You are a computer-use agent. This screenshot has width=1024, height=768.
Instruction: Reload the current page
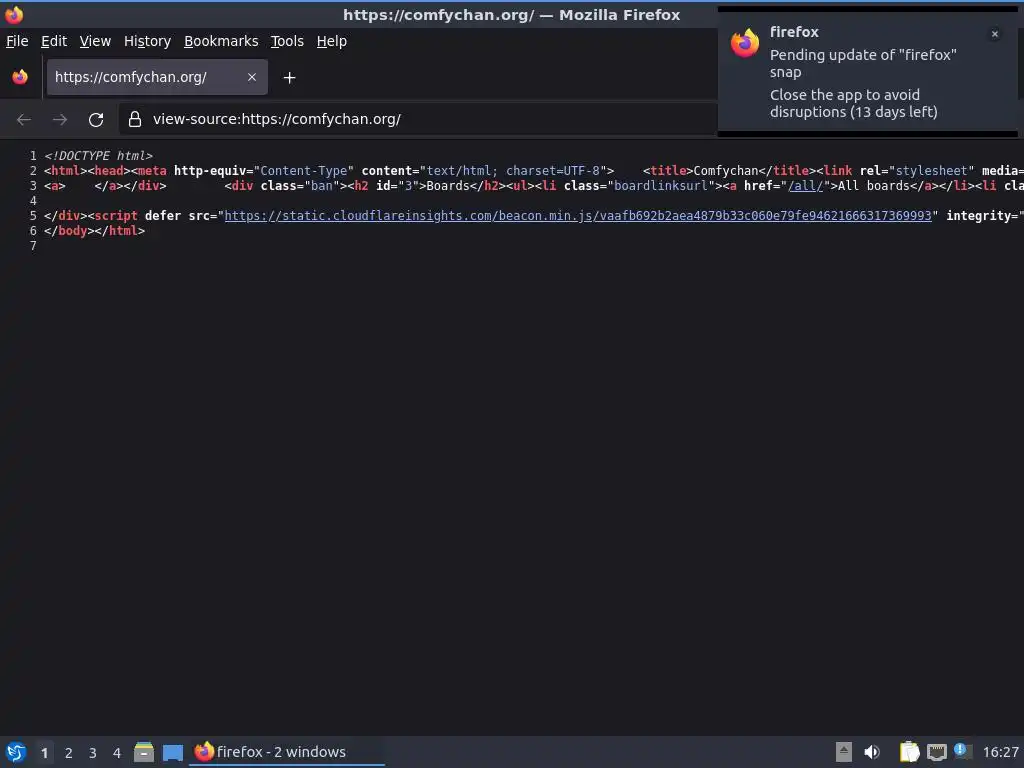[96, 120]
